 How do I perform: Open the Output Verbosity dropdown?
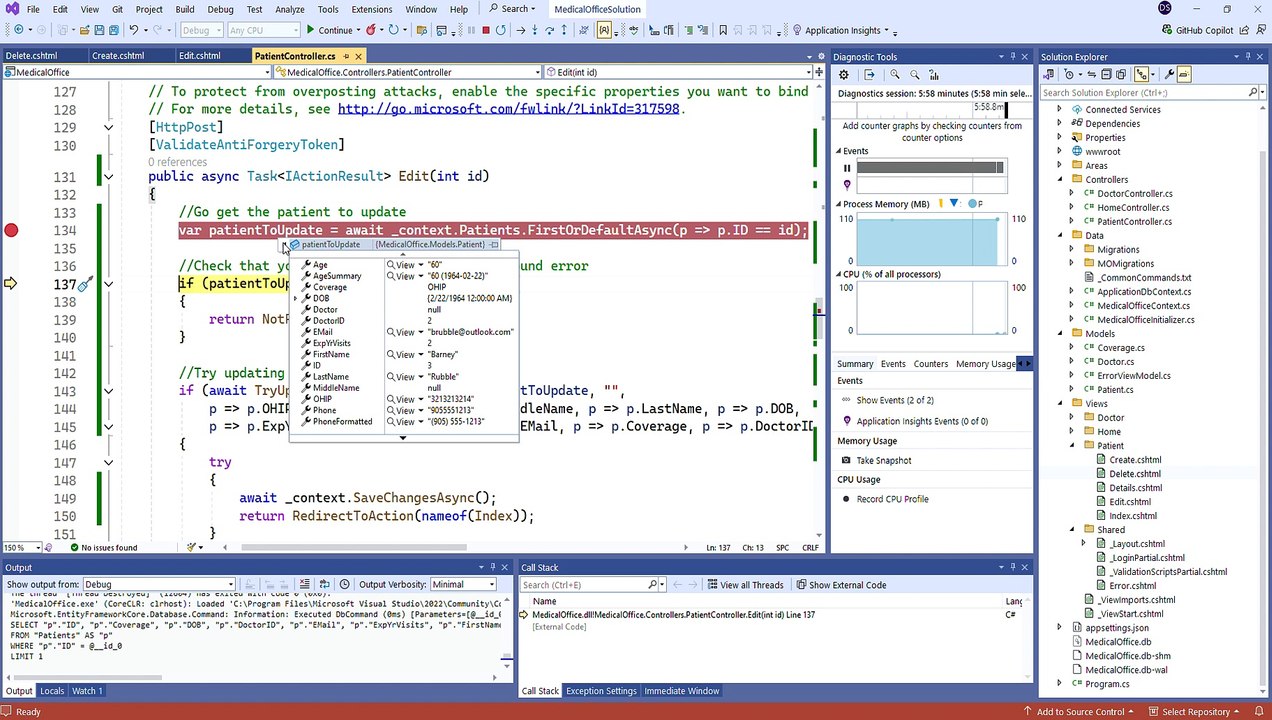pos(463,585)
